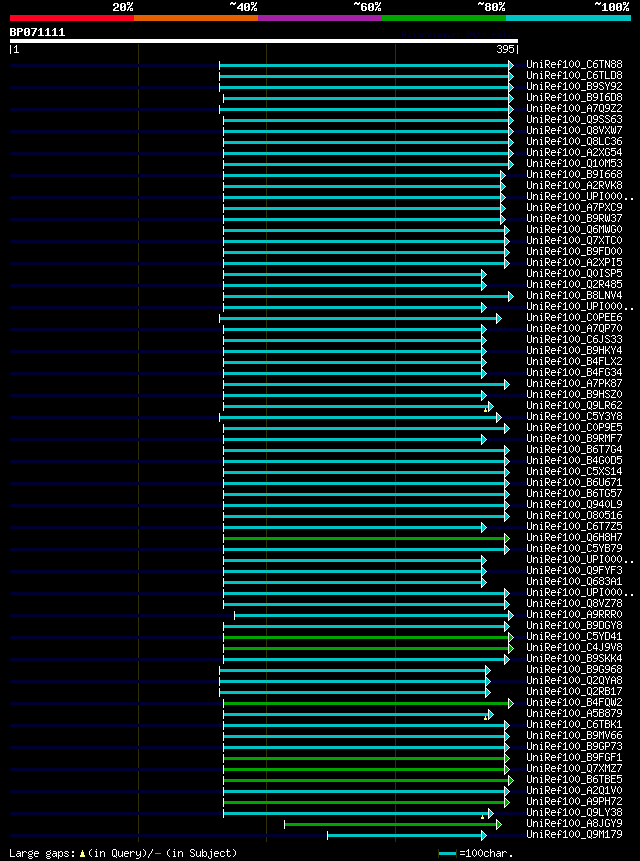The width and height of the screenshot is (640, 861).
Task: Select hit label UniRef100_B9RW37
Action: point(575,219)
